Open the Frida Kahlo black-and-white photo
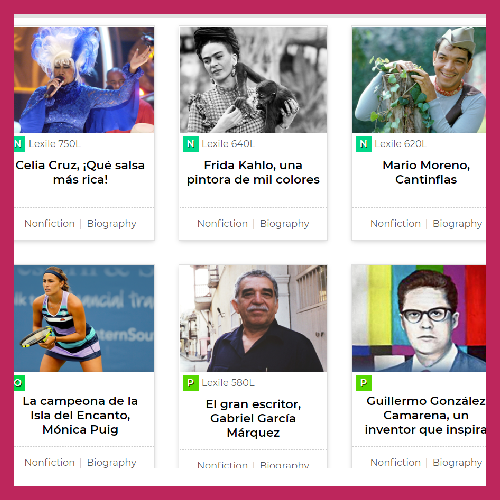Viewport: 500px width, 500px height. tap(253, 80)
